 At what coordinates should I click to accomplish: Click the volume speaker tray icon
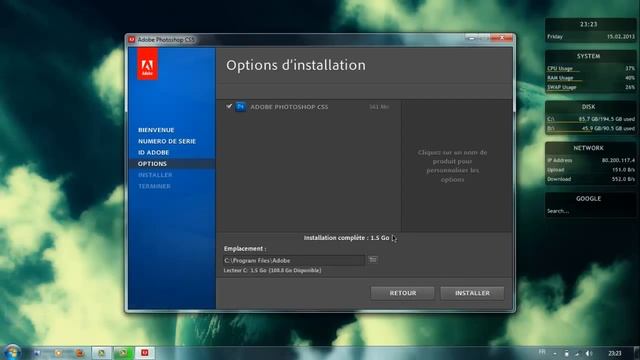click(588, 353)
